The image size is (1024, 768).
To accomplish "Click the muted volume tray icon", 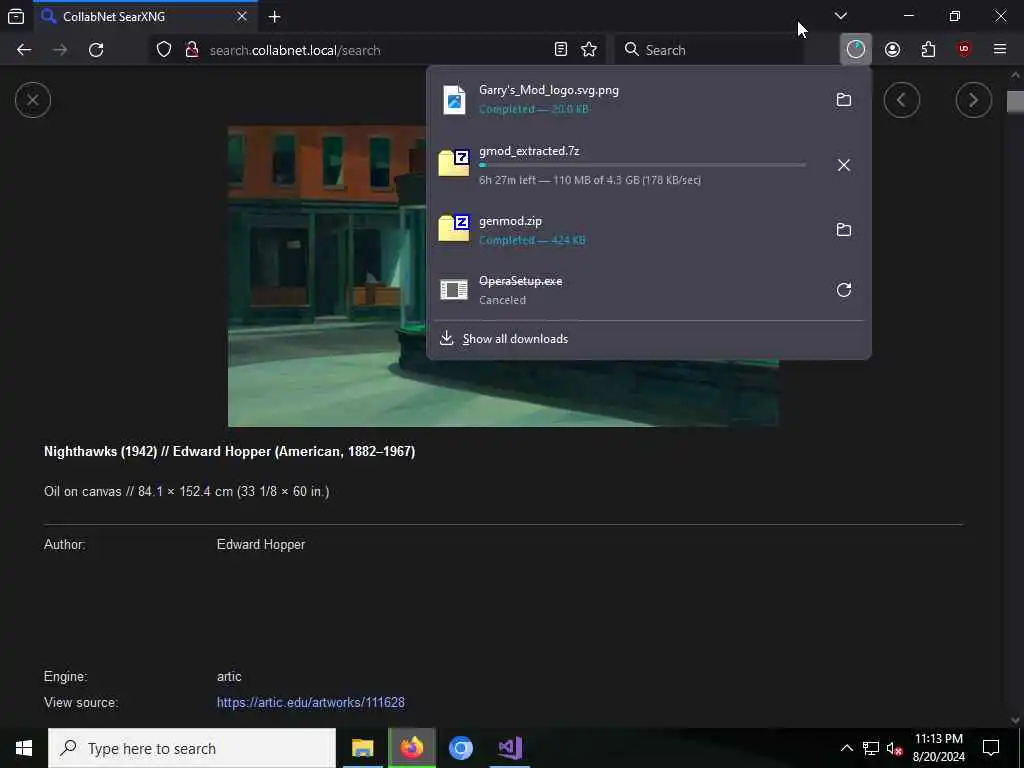I will [895, 748].
